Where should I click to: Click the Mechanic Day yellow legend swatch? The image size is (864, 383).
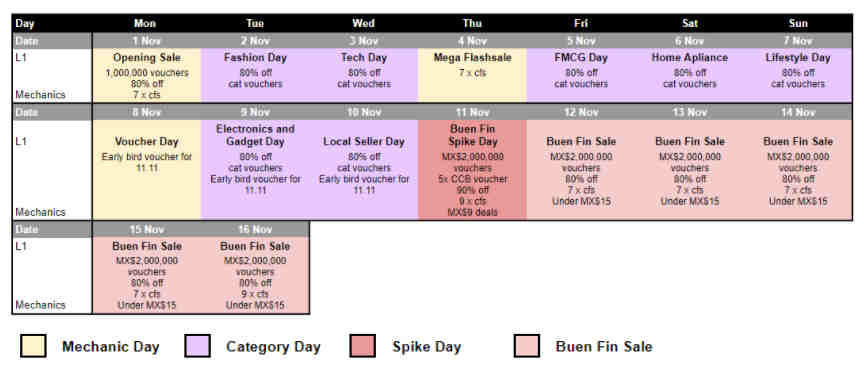click(33, 346)
